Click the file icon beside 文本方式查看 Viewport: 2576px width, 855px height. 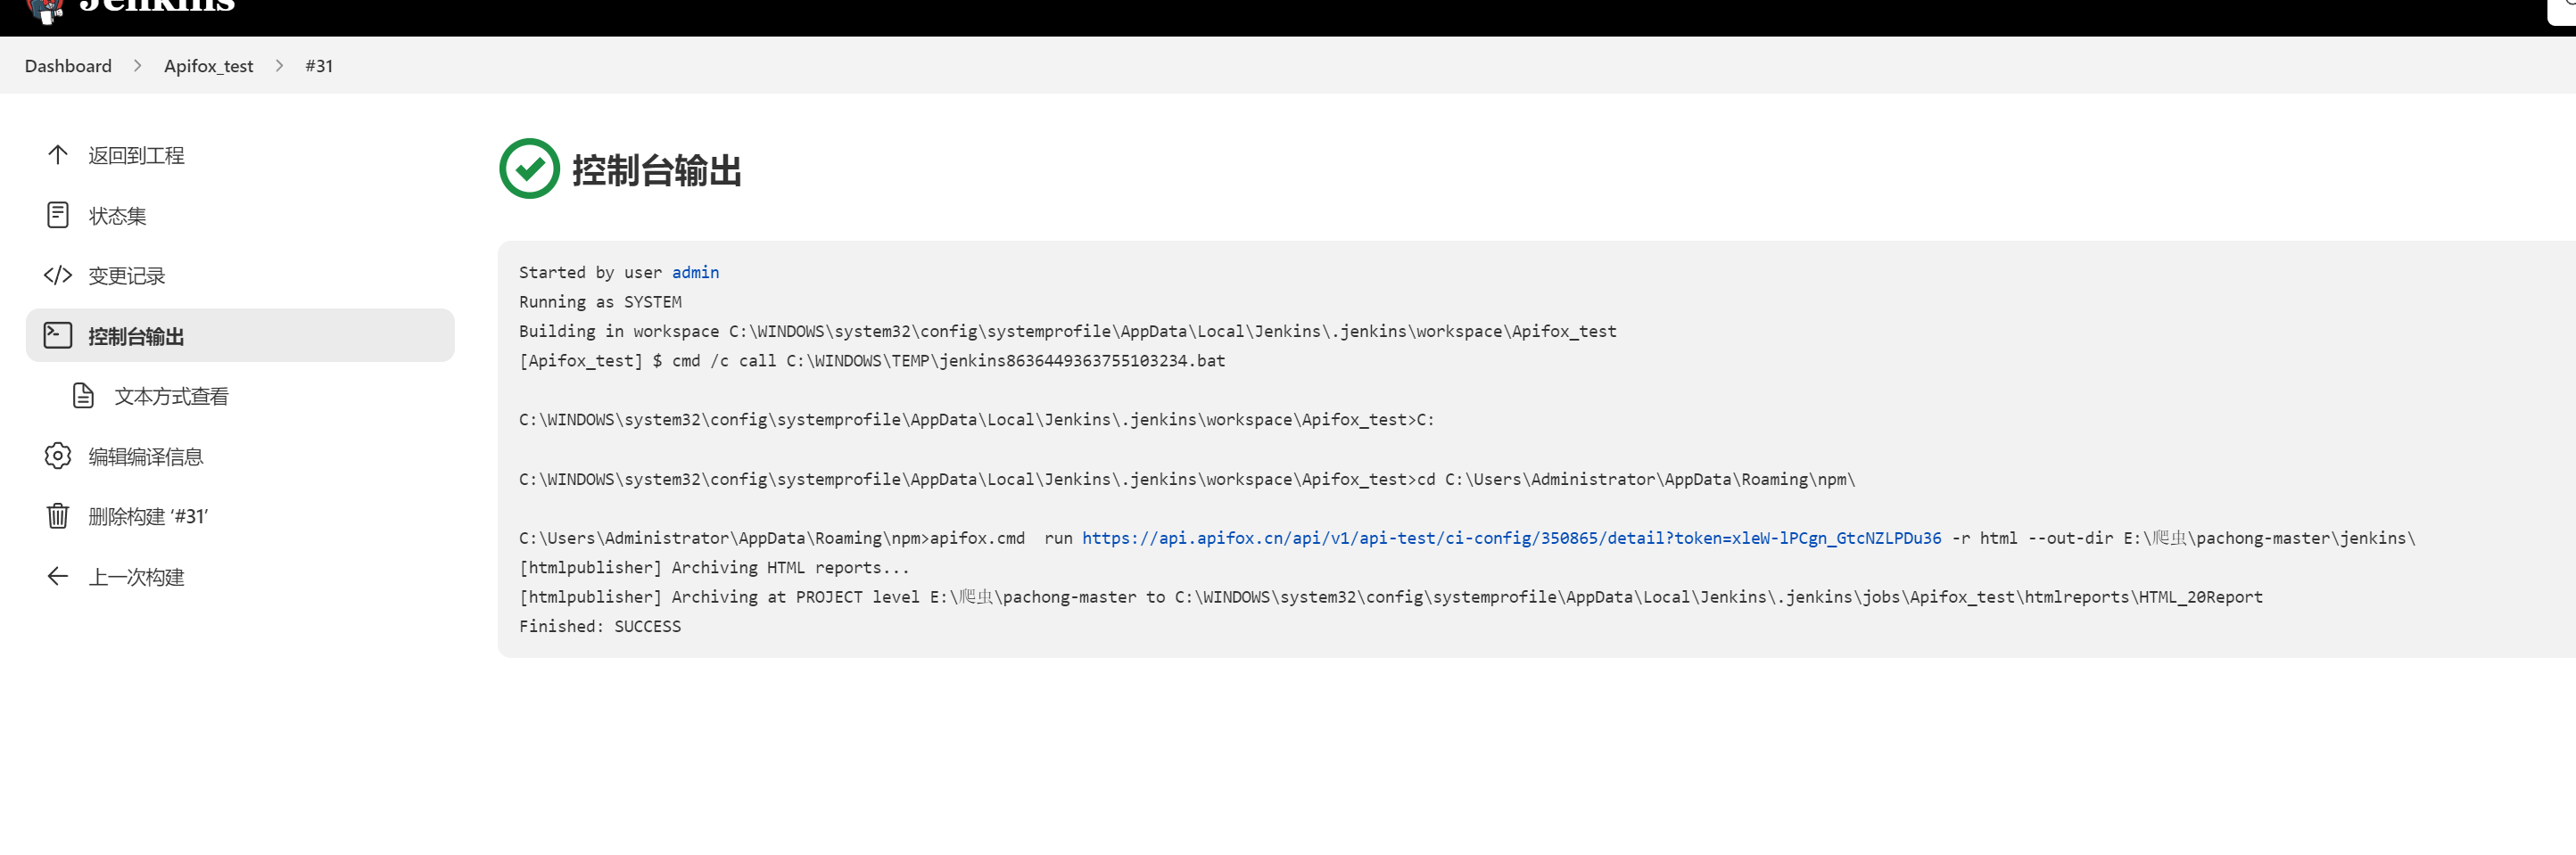pos(84,396)
